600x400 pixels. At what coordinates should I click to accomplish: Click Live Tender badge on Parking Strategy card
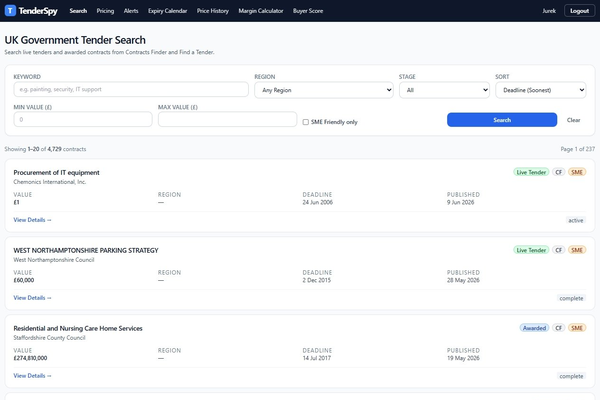point(531,250)
